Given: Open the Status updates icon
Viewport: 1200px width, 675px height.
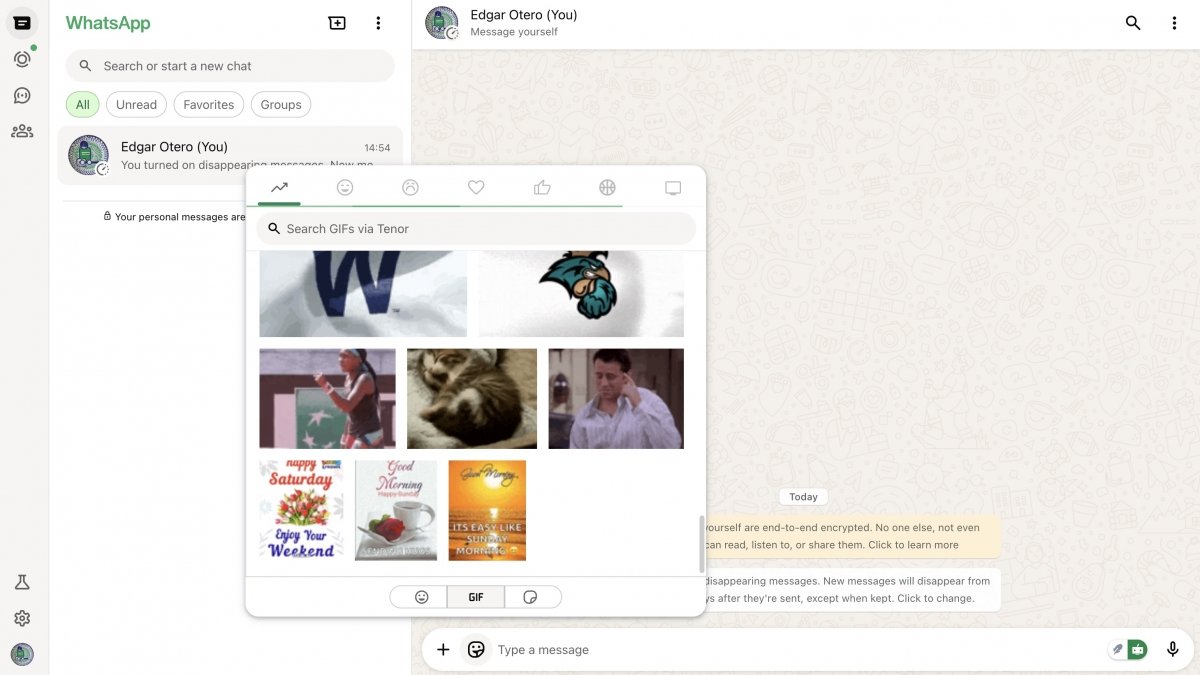Looking at the screenshot, I should pyautogui.click(x=22, y=59).
